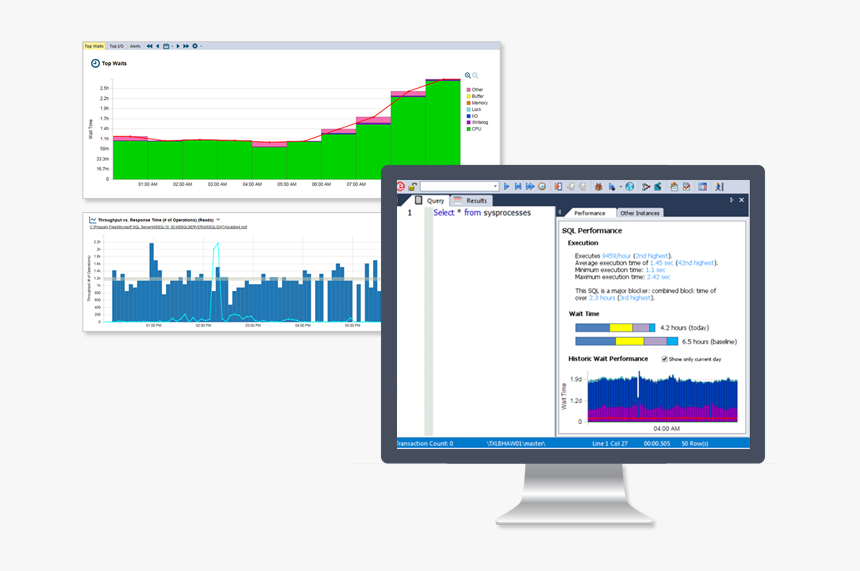Toggle the Other series in the wait legend
The height and width of the screenshot is (571, 860).
point(475,89)
